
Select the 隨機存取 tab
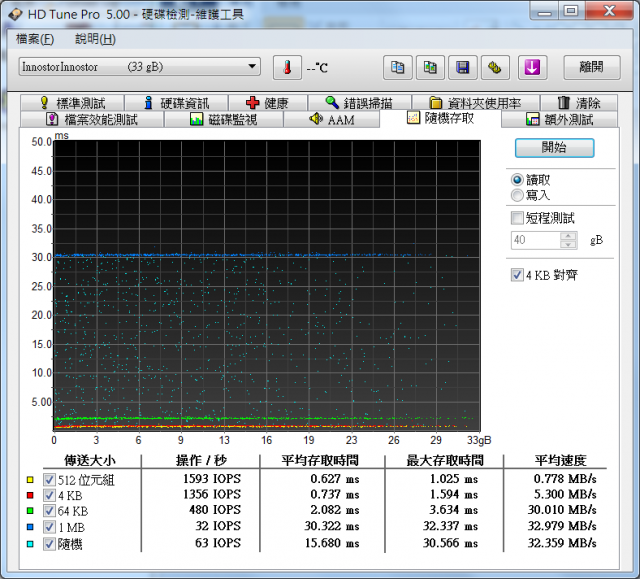[x=440, y=118]
